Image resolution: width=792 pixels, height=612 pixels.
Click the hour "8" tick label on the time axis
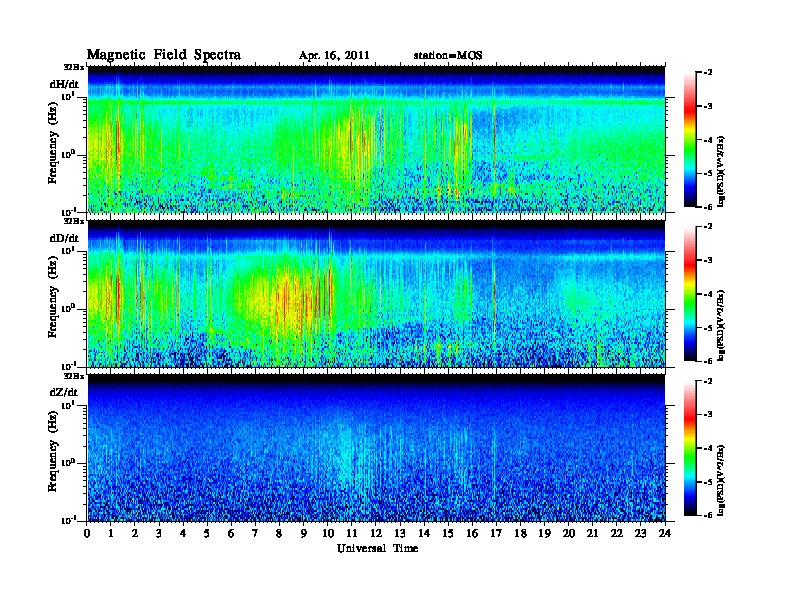click(279, 533)
